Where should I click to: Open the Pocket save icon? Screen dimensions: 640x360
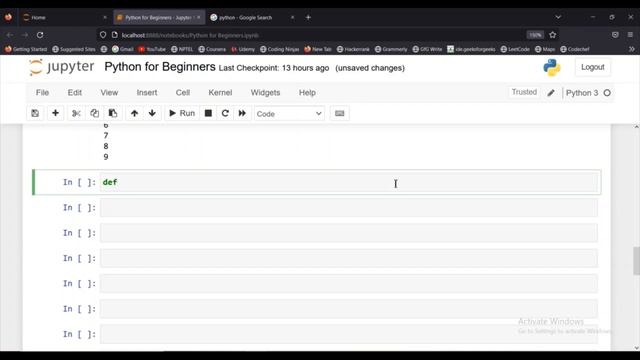(615, 35)
